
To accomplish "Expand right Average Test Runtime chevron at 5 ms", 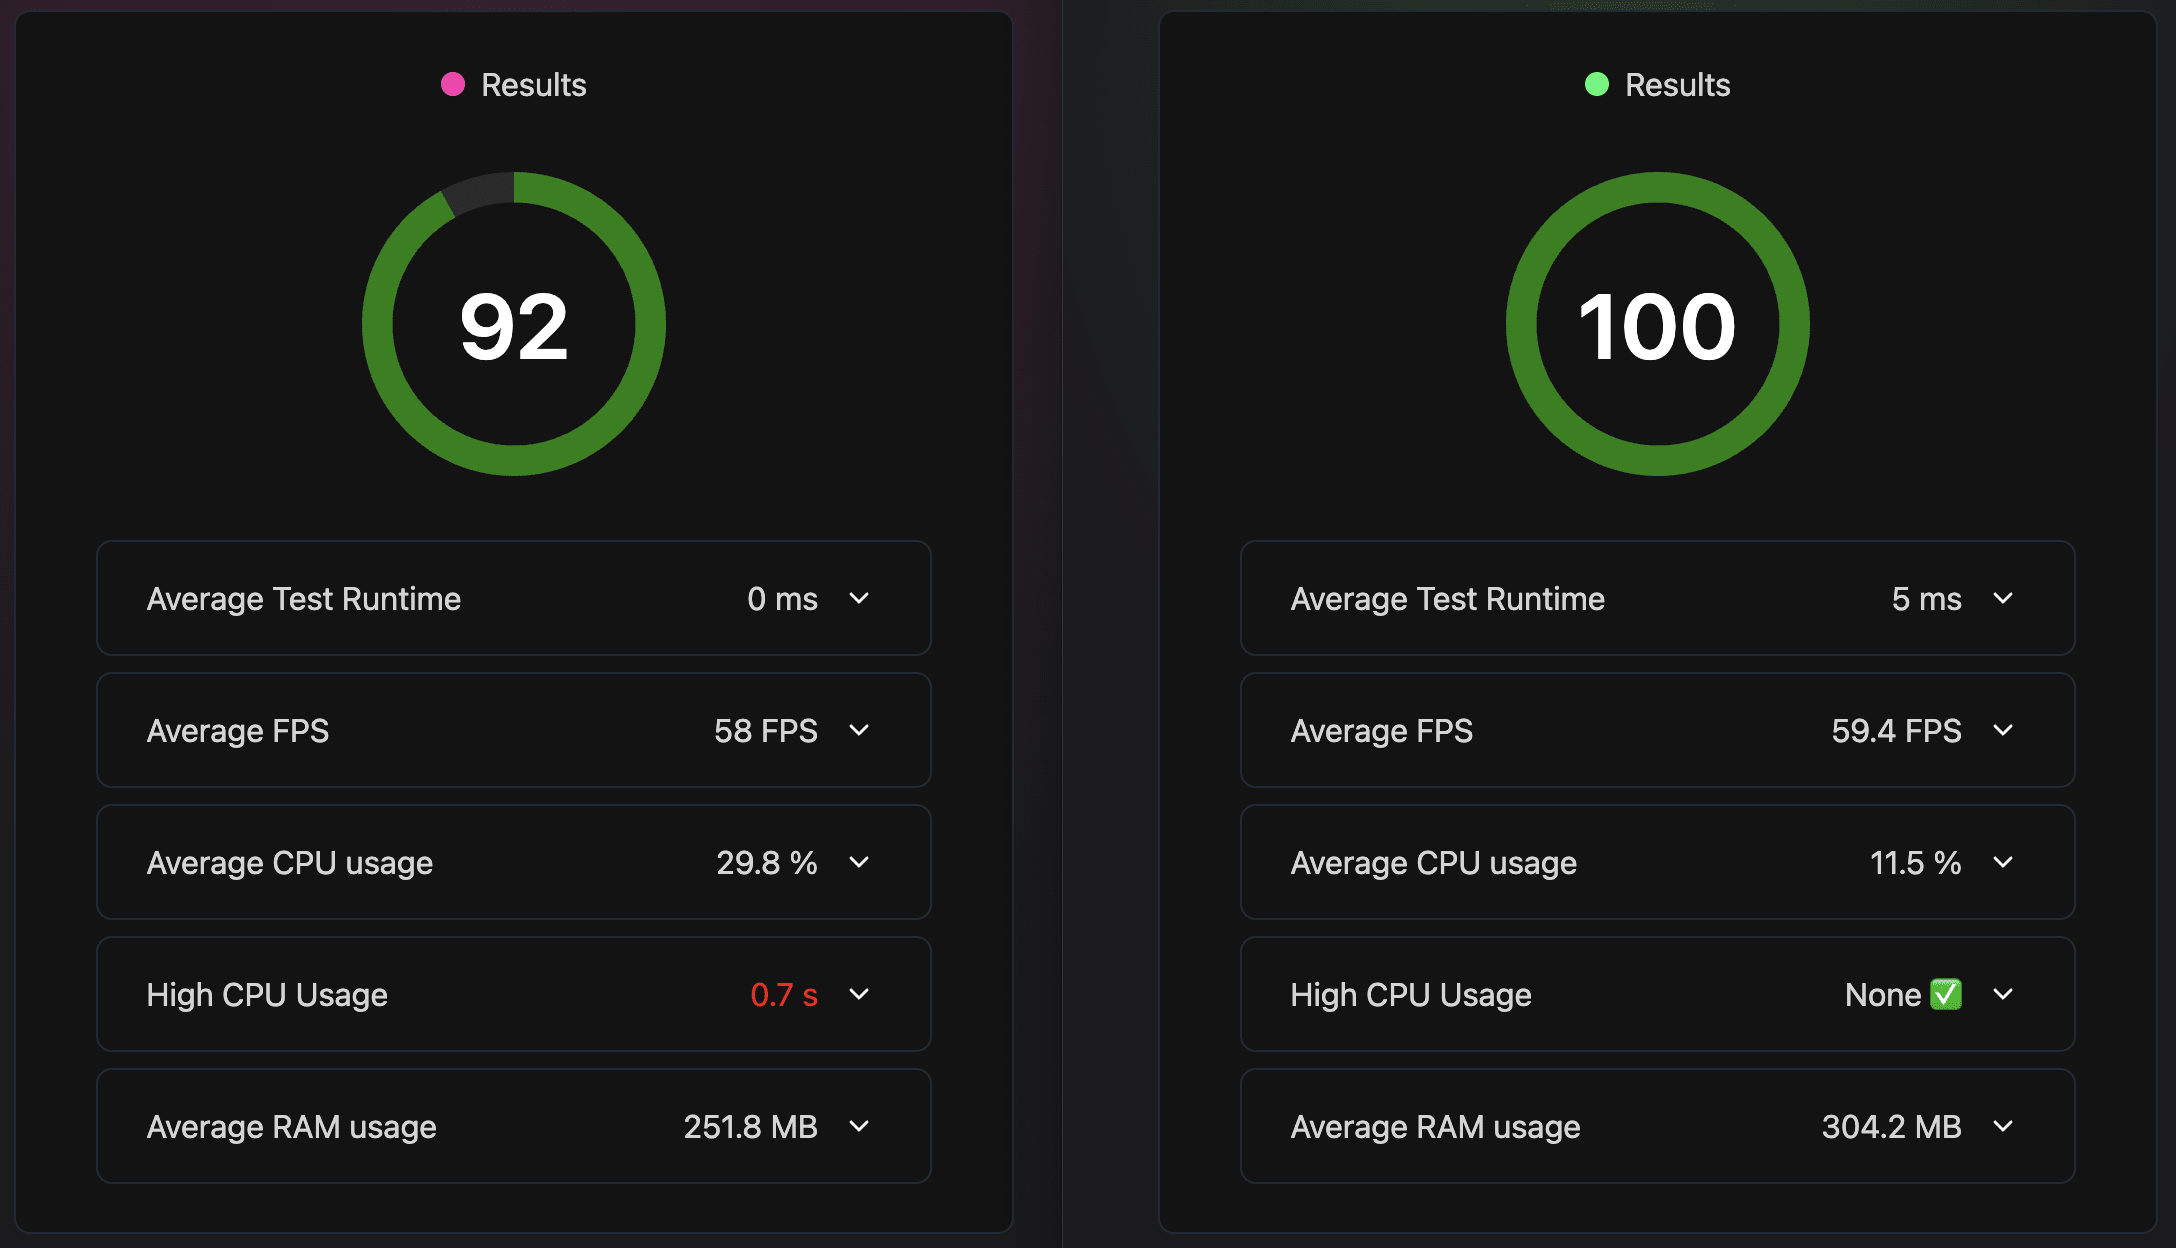I will click(2003, 598).
